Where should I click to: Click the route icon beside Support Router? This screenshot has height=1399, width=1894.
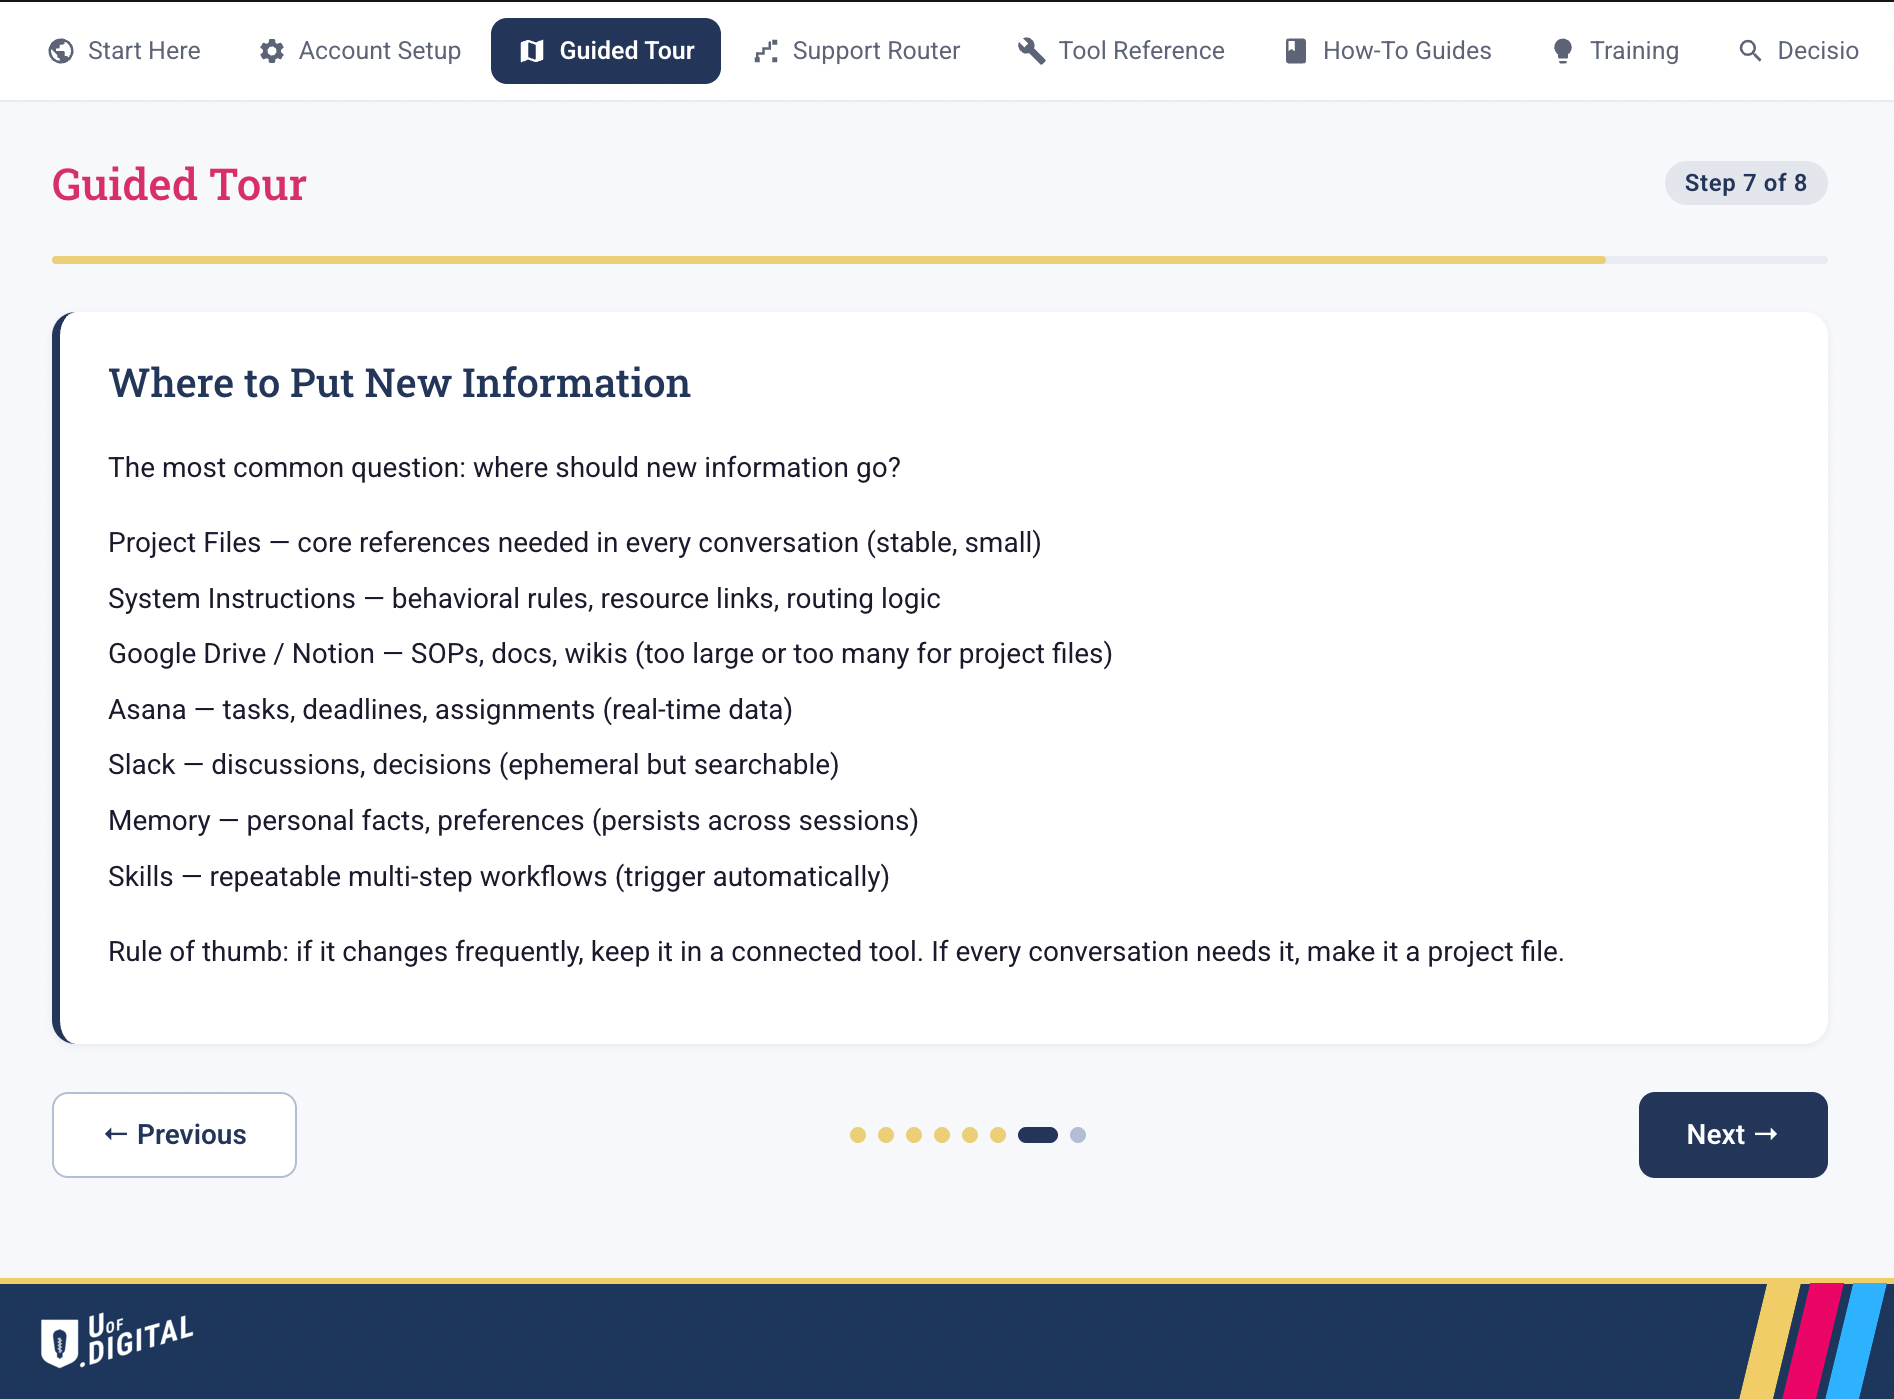pos(766,51)
